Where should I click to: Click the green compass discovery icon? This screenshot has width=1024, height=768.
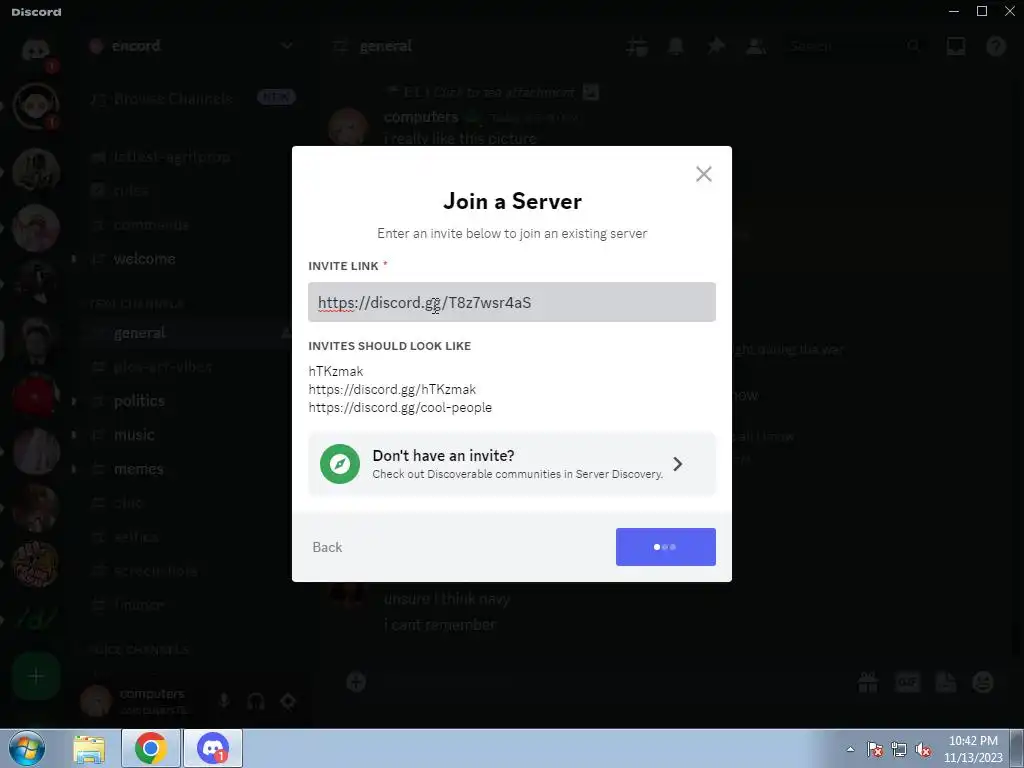pyautogui.click(x=340, y=464)
